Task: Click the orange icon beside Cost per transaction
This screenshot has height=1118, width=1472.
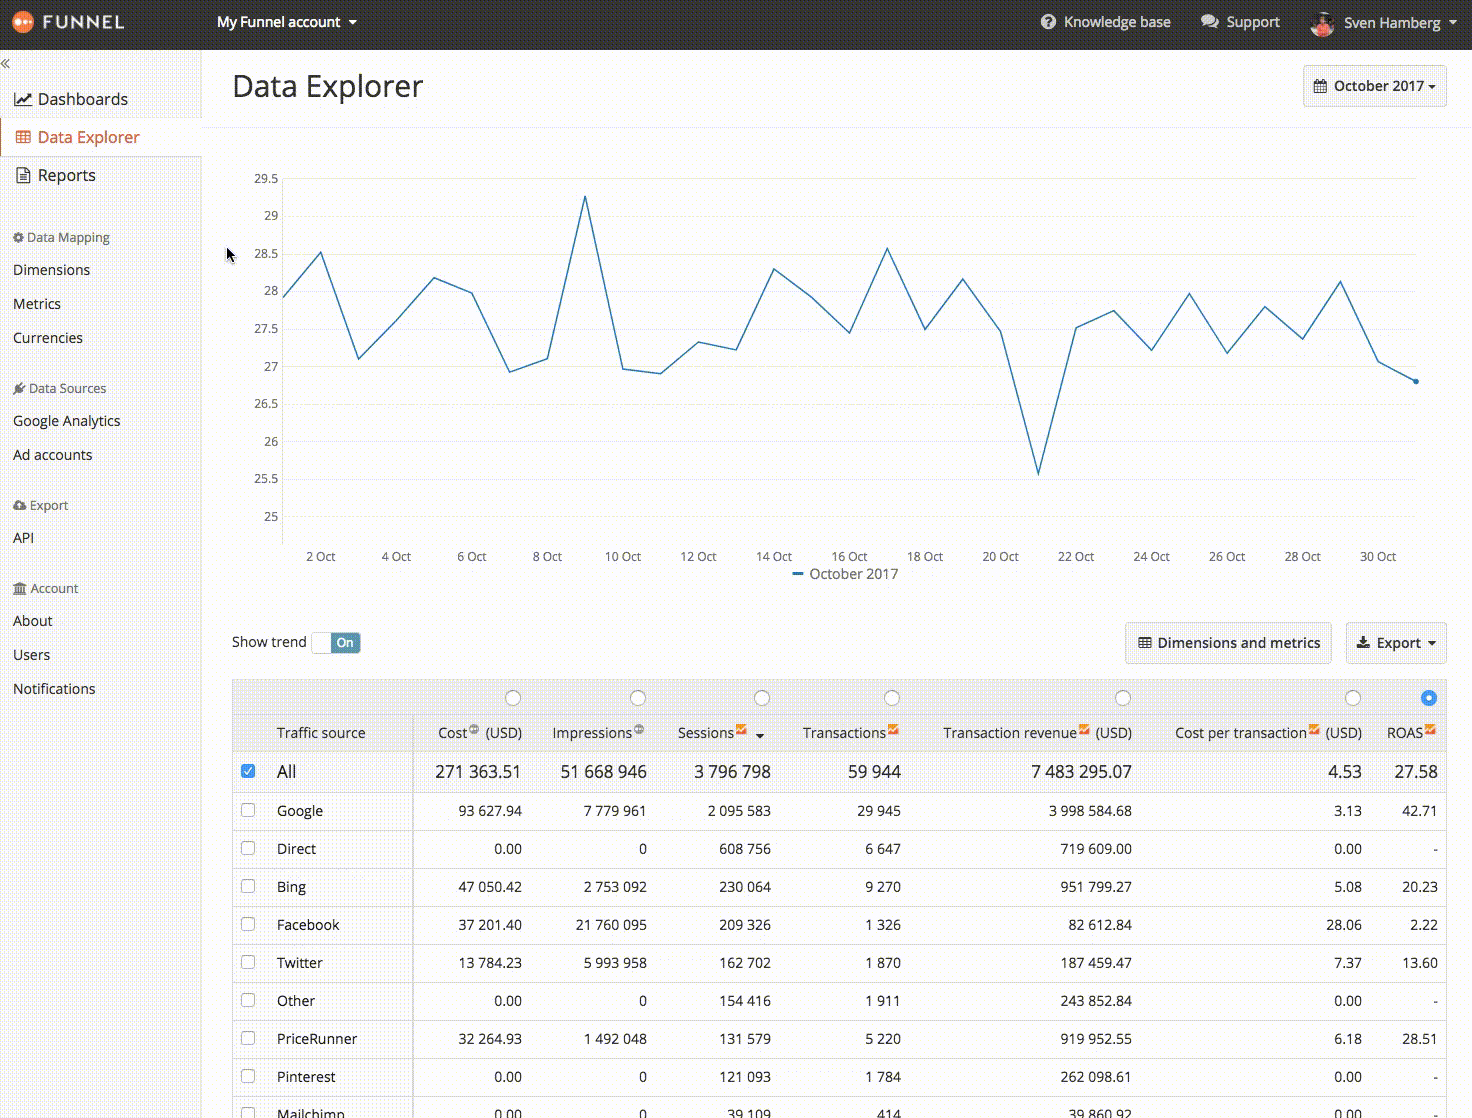Action: pyautogui.click(x=1314, y=730)
